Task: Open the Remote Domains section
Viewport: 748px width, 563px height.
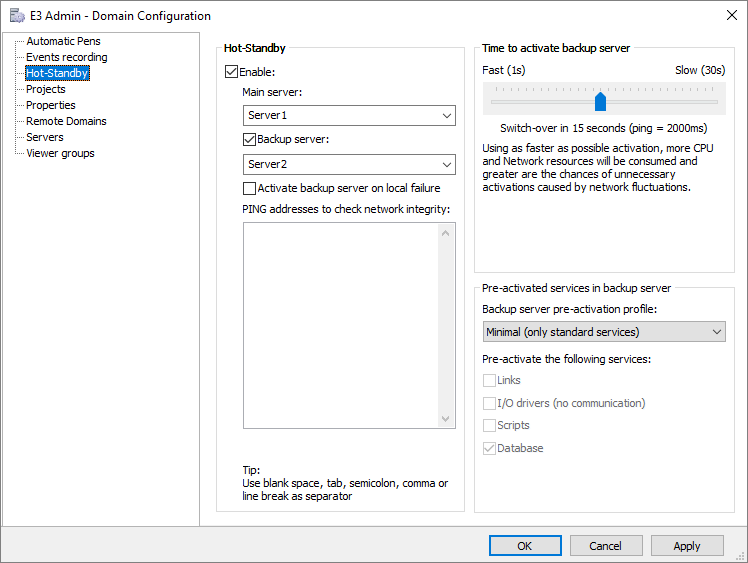Action: click(66, 121)
